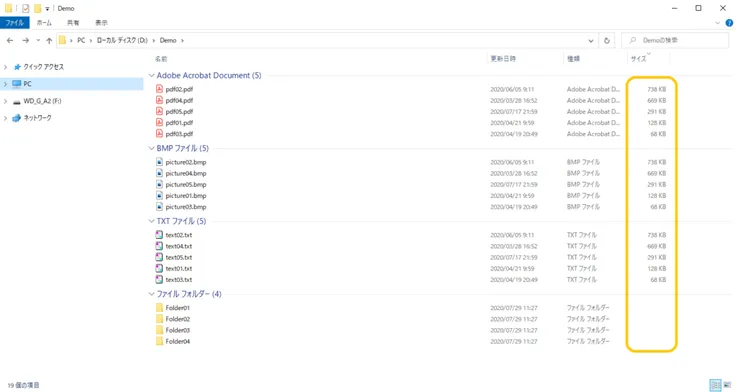This screenshot has height=392, width=736.
Task: Select the text04.txt file icon
Action: (x=159, y=246)
